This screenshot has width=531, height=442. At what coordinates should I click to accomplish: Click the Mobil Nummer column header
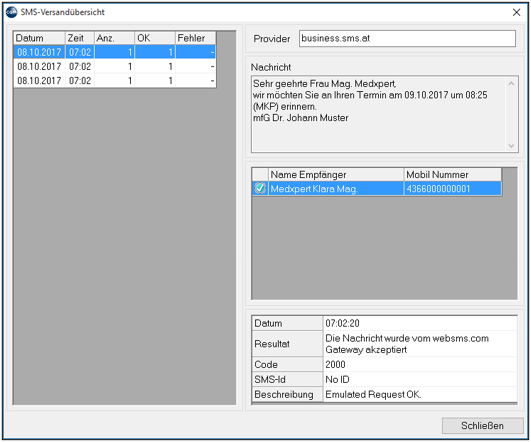[452, 174]
